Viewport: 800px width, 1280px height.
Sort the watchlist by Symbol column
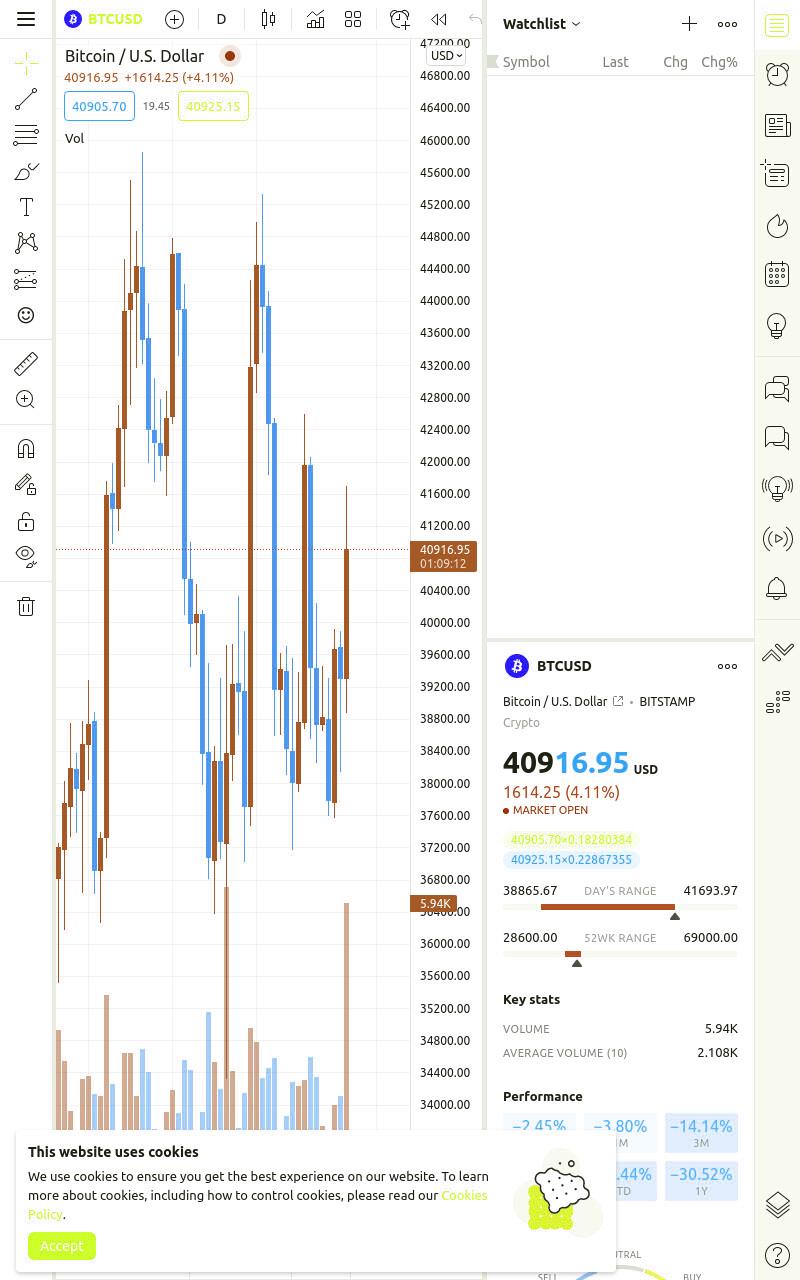pyautogui.click(x=526, y=62)
